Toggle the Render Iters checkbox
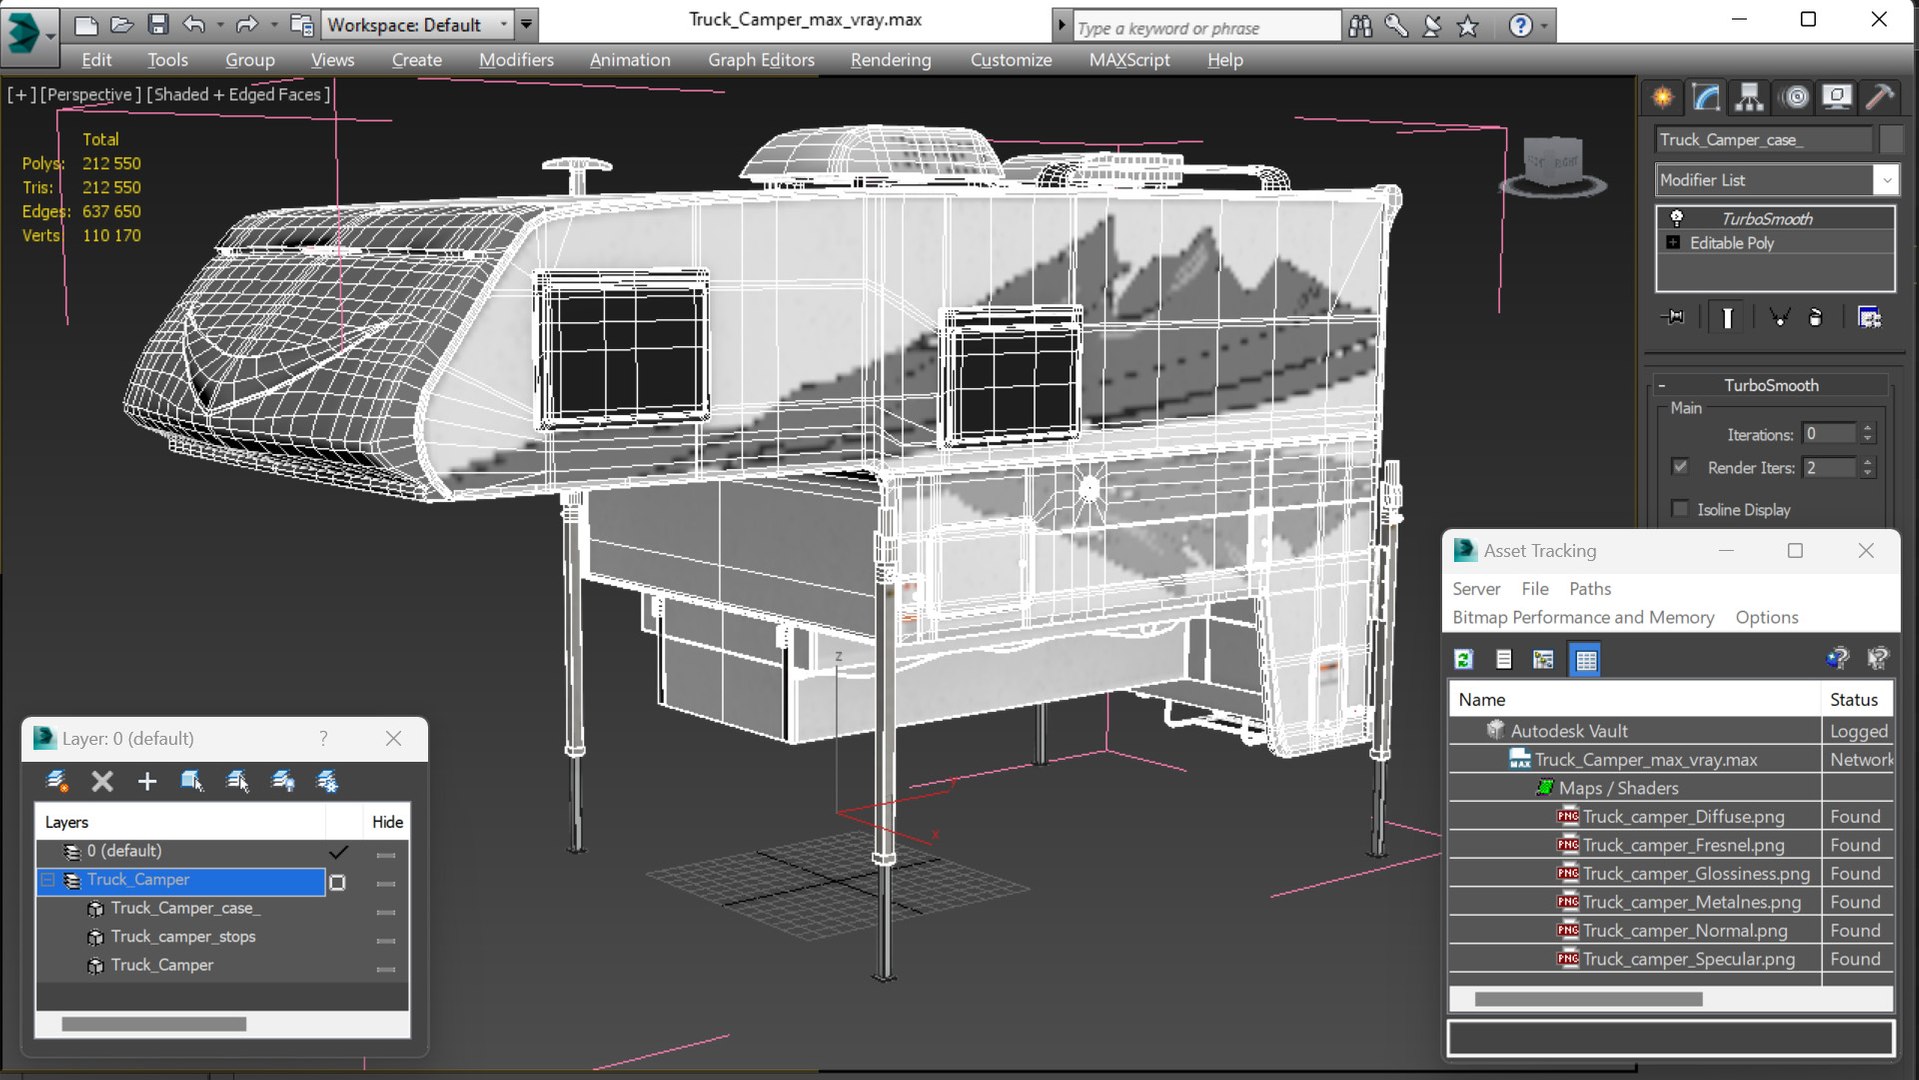Screen dimensions: 1919x1080 tap(1680, 467)
